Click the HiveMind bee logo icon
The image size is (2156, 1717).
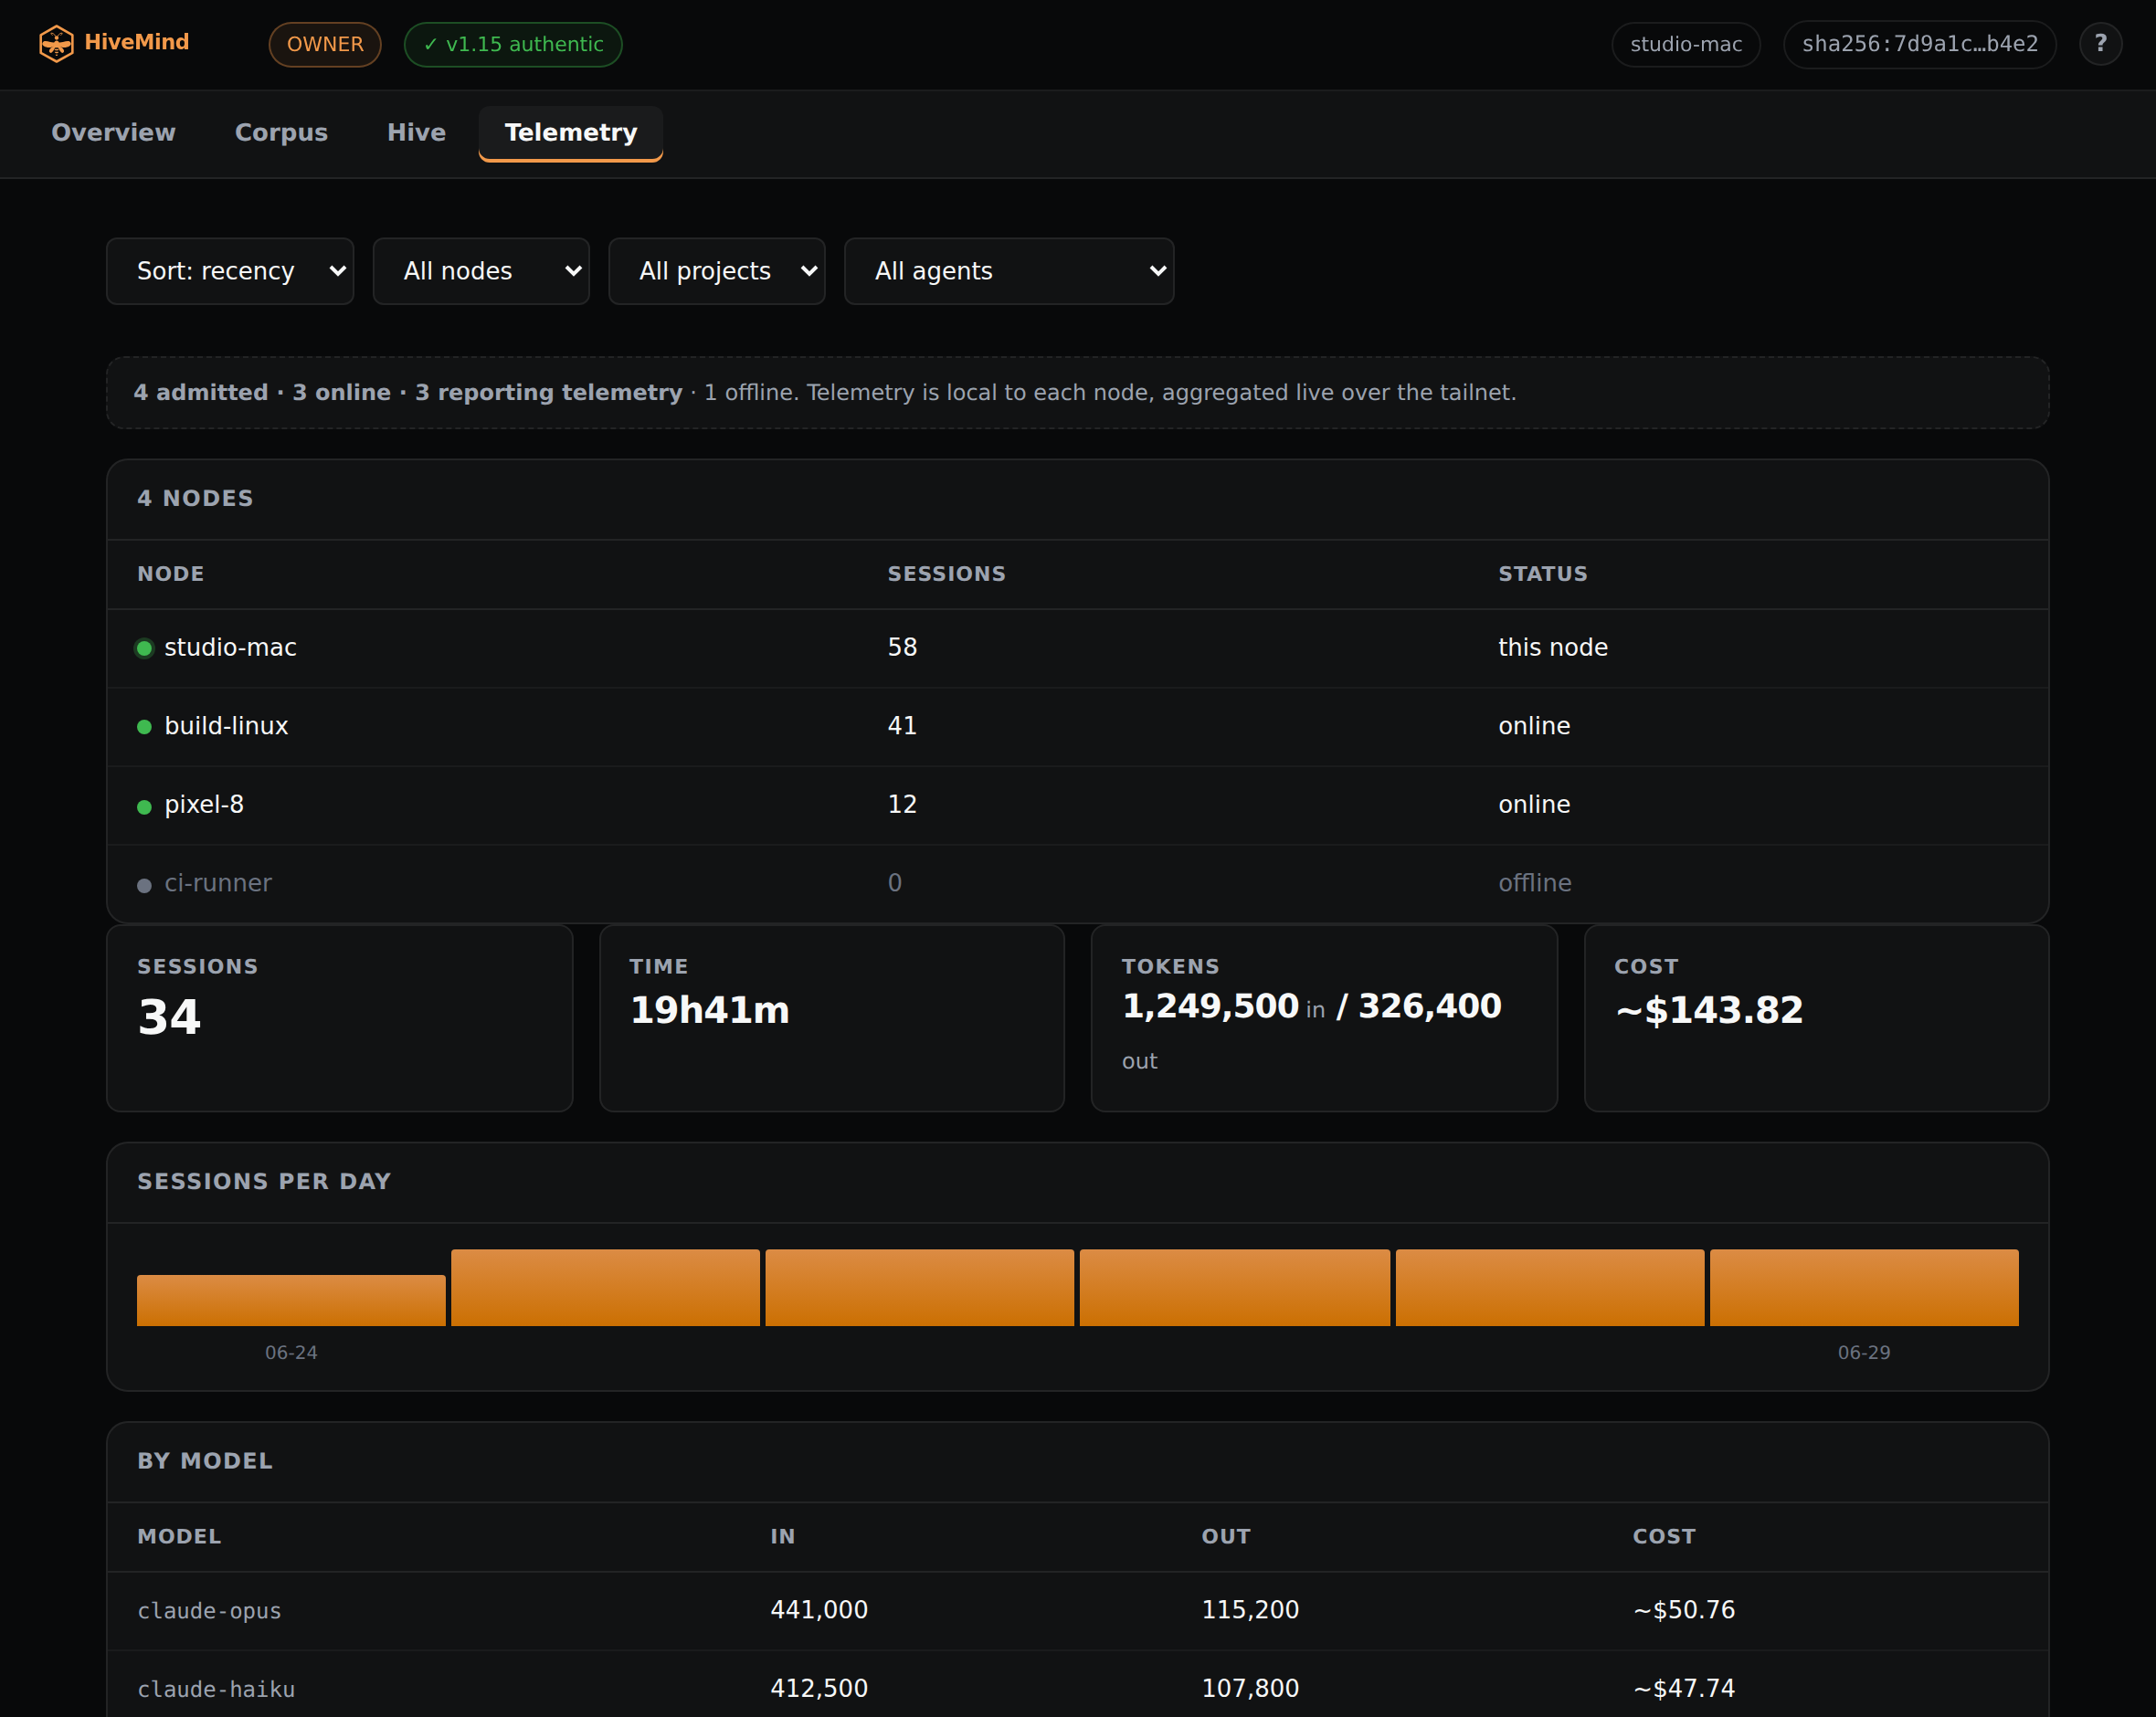pos(56,43)
